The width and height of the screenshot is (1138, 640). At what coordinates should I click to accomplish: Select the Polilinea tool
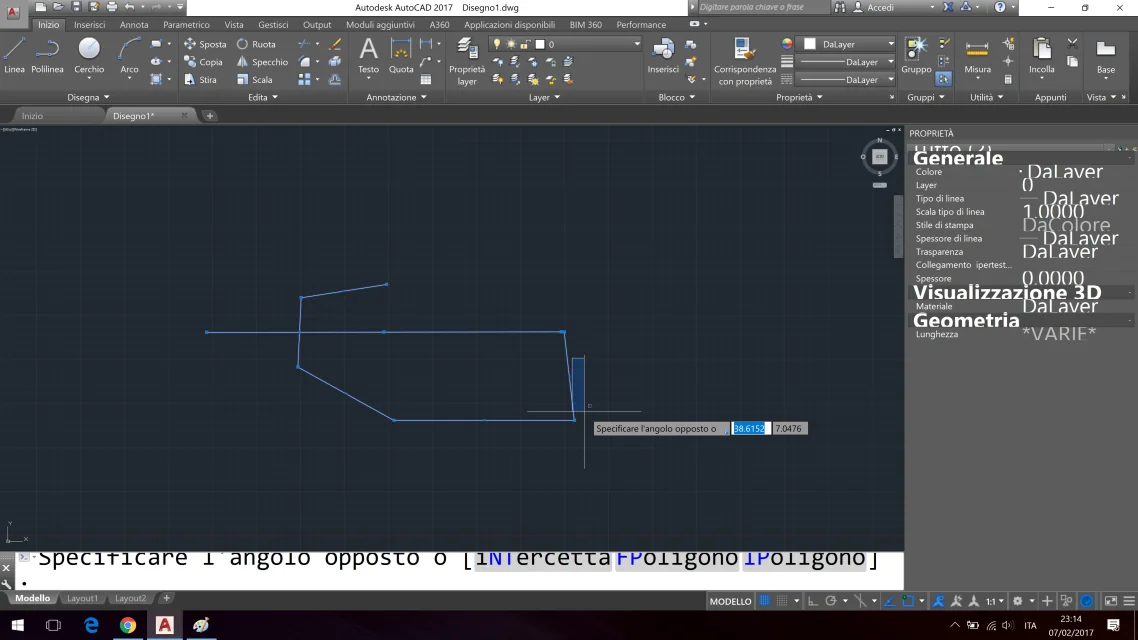(47, 56)
